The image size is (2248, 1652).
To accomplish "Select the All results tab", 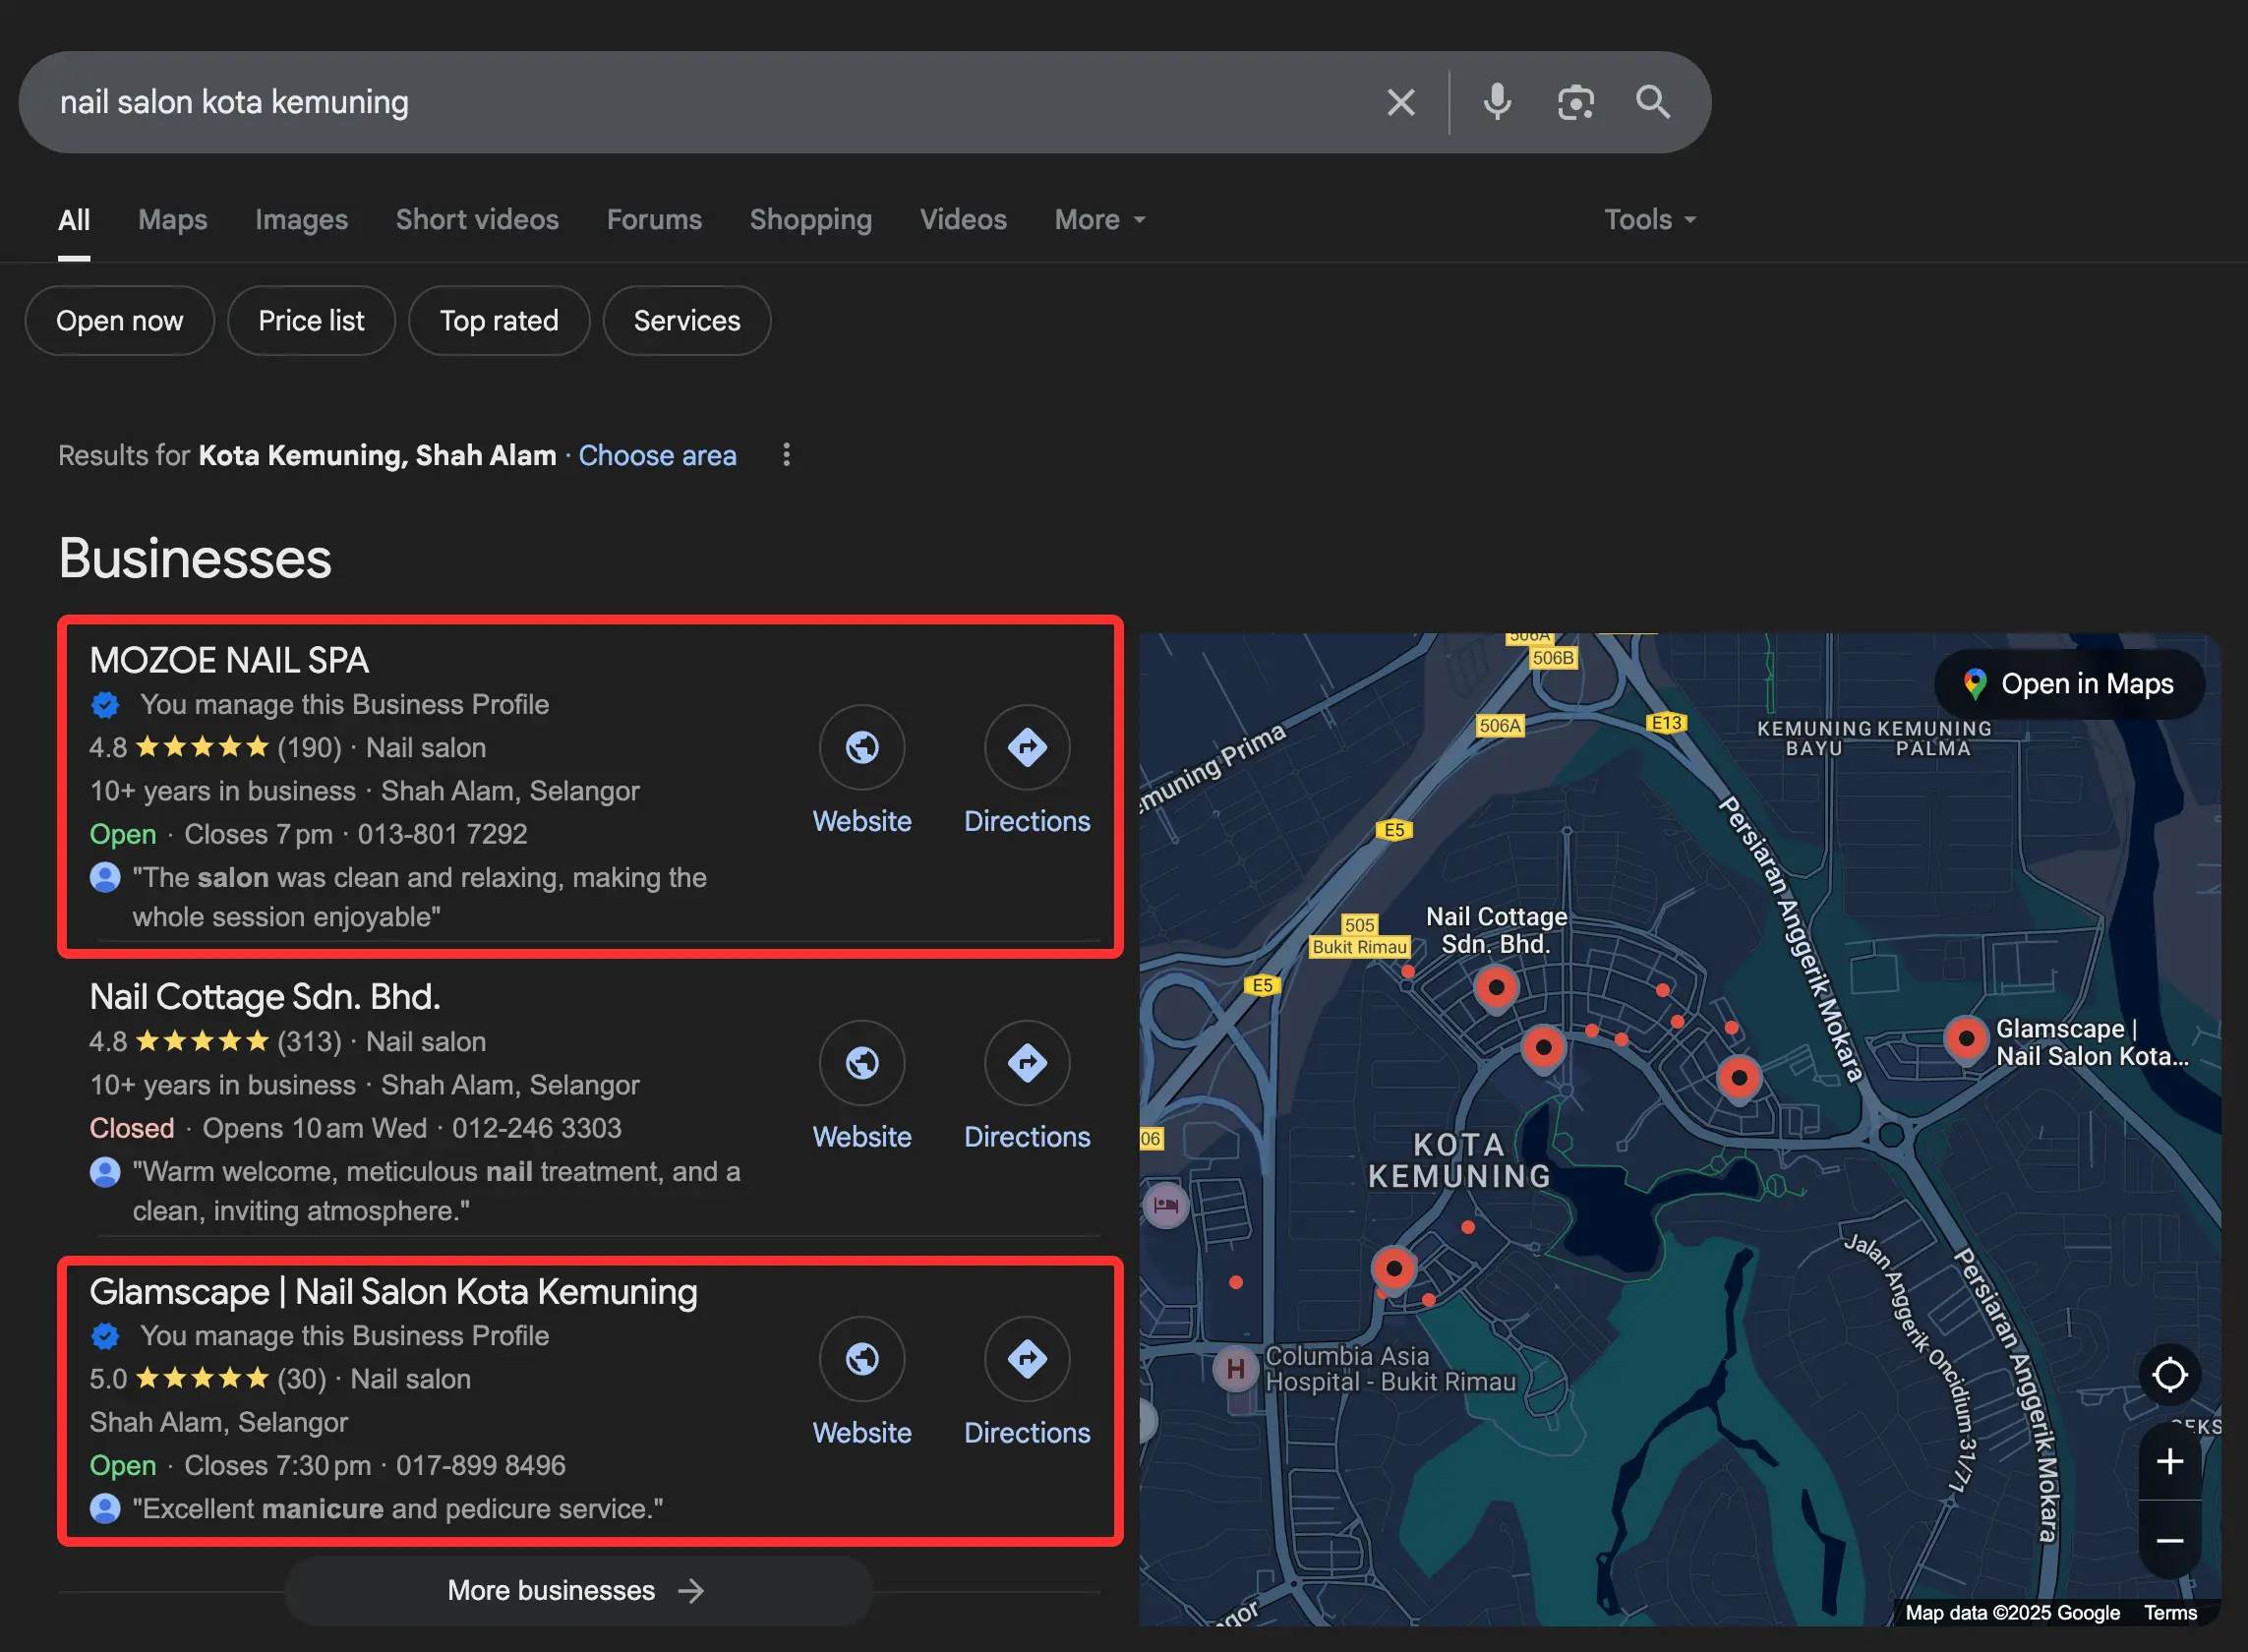I will pyautogui.click(x=74, y=219).
